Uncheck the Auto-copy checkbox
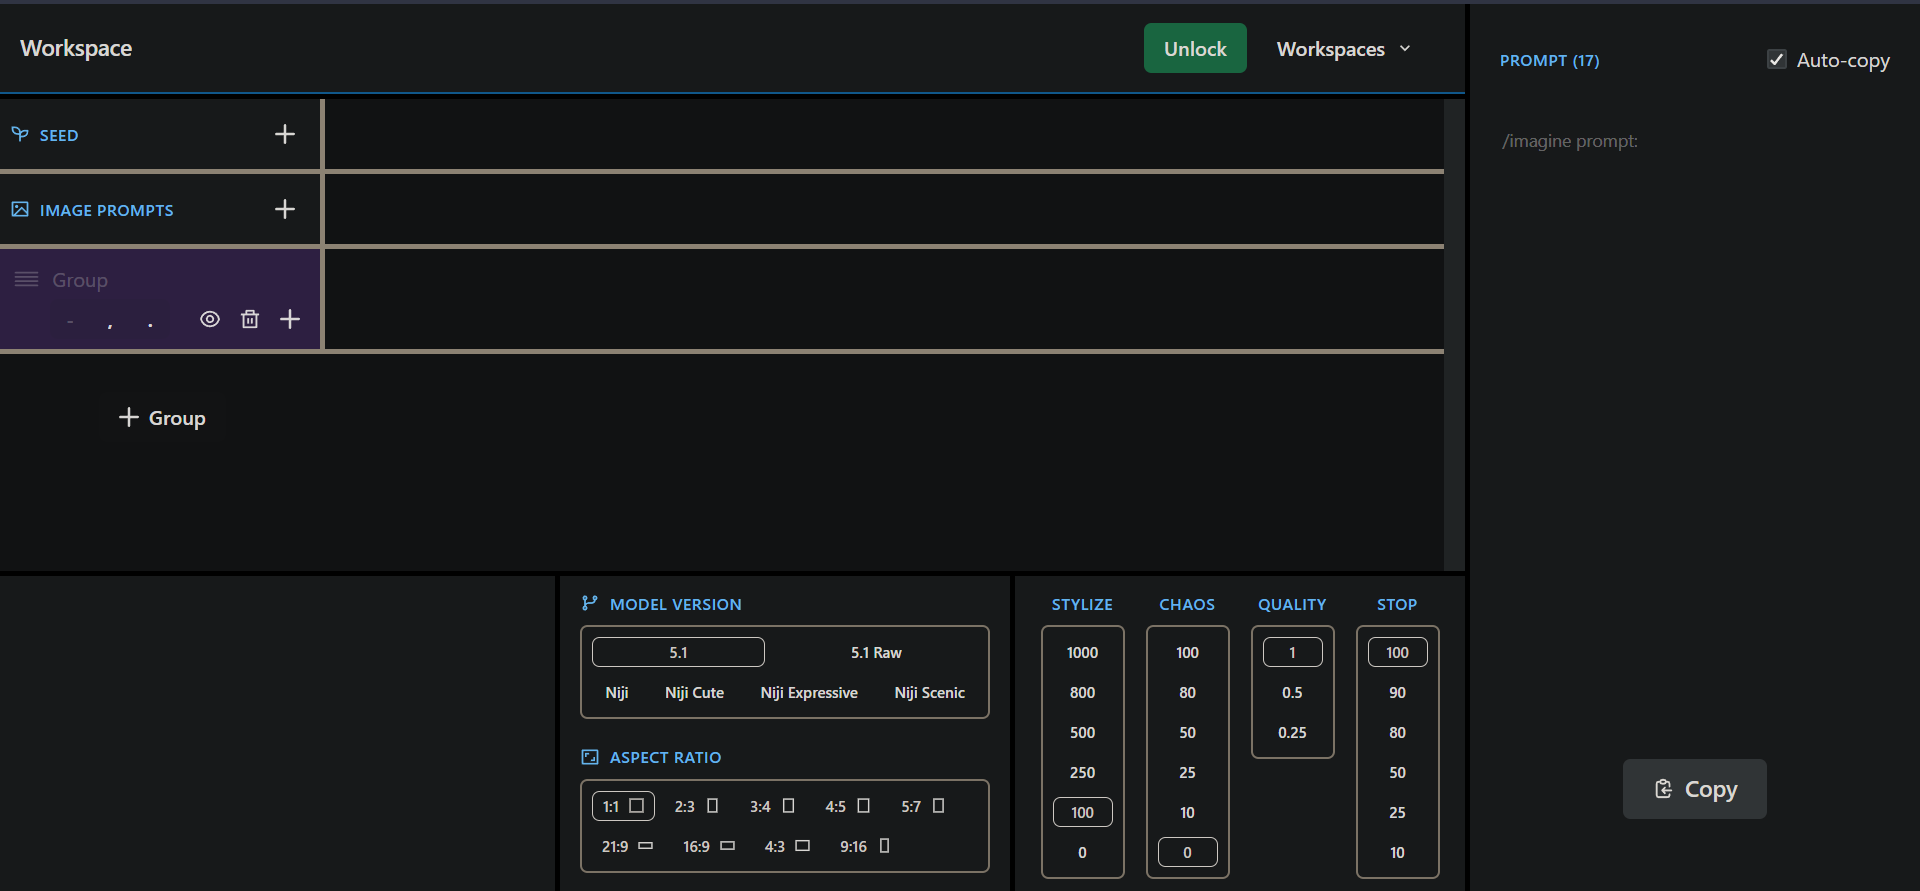The image size is (1920, 891). pos(1777,60)
